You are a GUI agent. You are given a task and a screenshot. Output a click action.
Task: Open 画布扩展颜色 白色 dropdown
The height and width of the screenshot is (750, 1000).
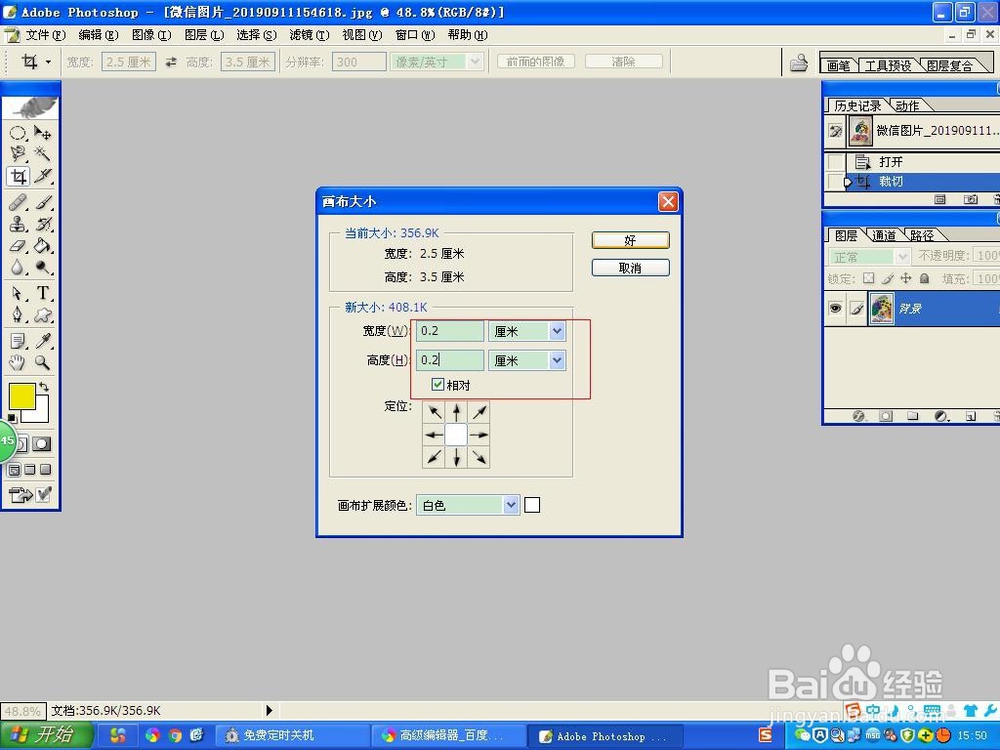511,505
